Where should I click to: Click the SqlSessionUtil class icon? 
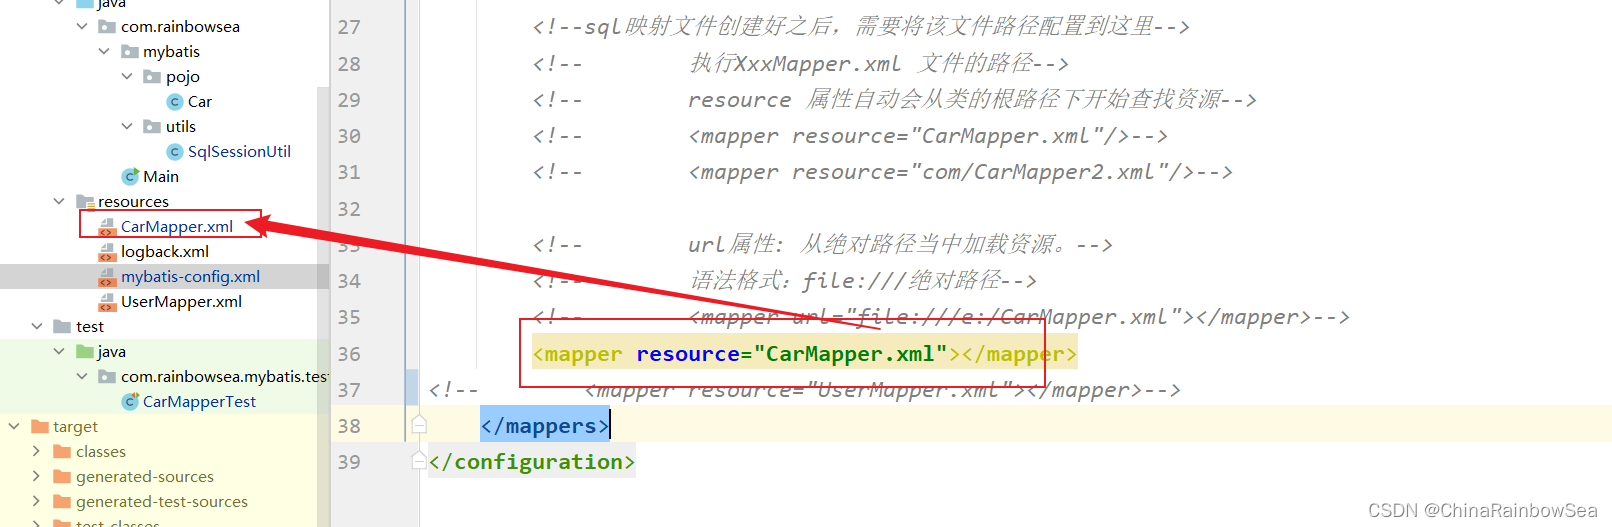175,152
